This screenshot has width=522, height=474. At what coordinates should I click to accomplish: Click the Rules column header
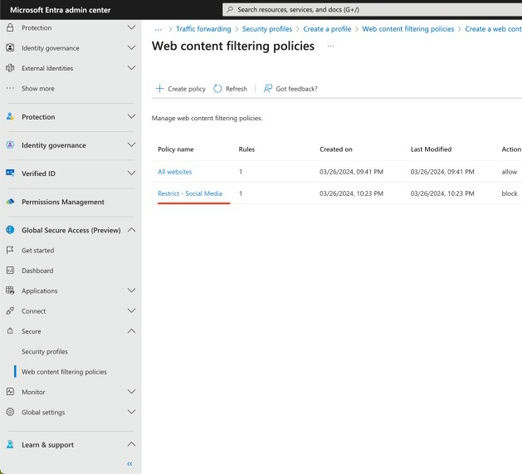tap(247, 149)
